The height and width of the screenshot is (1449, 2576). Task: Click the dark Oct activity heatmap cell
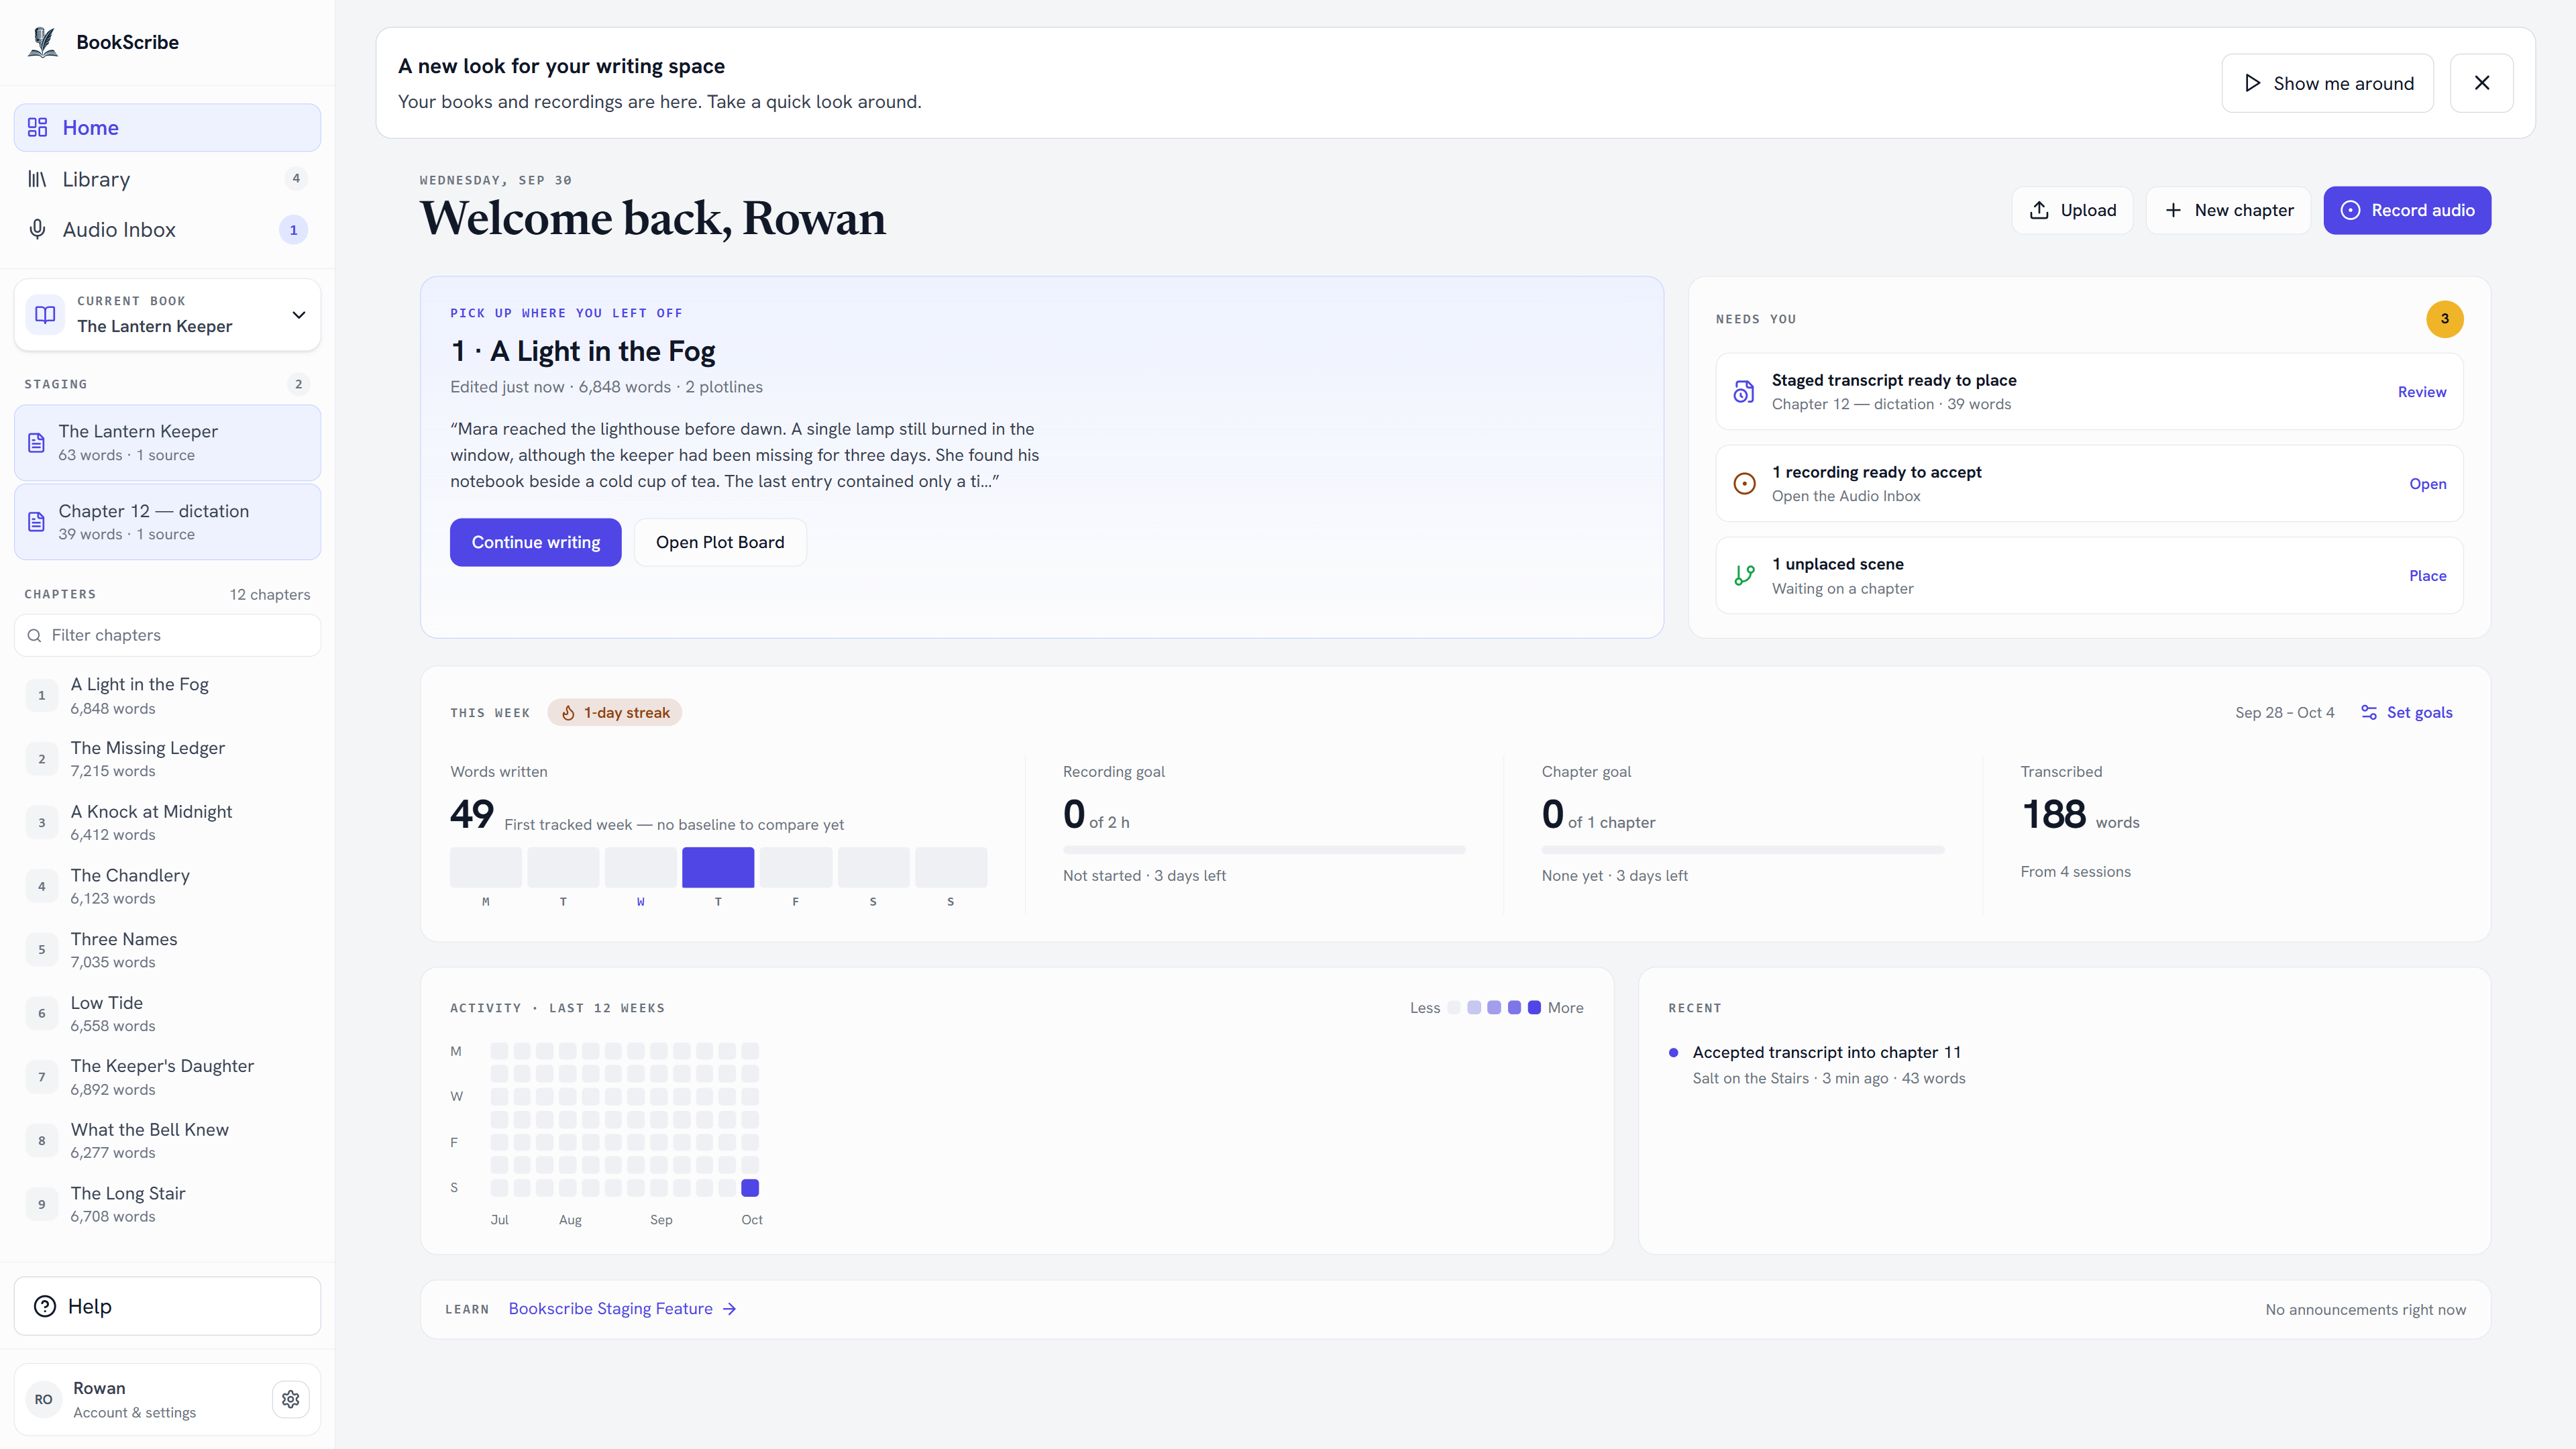point(750,1188)
